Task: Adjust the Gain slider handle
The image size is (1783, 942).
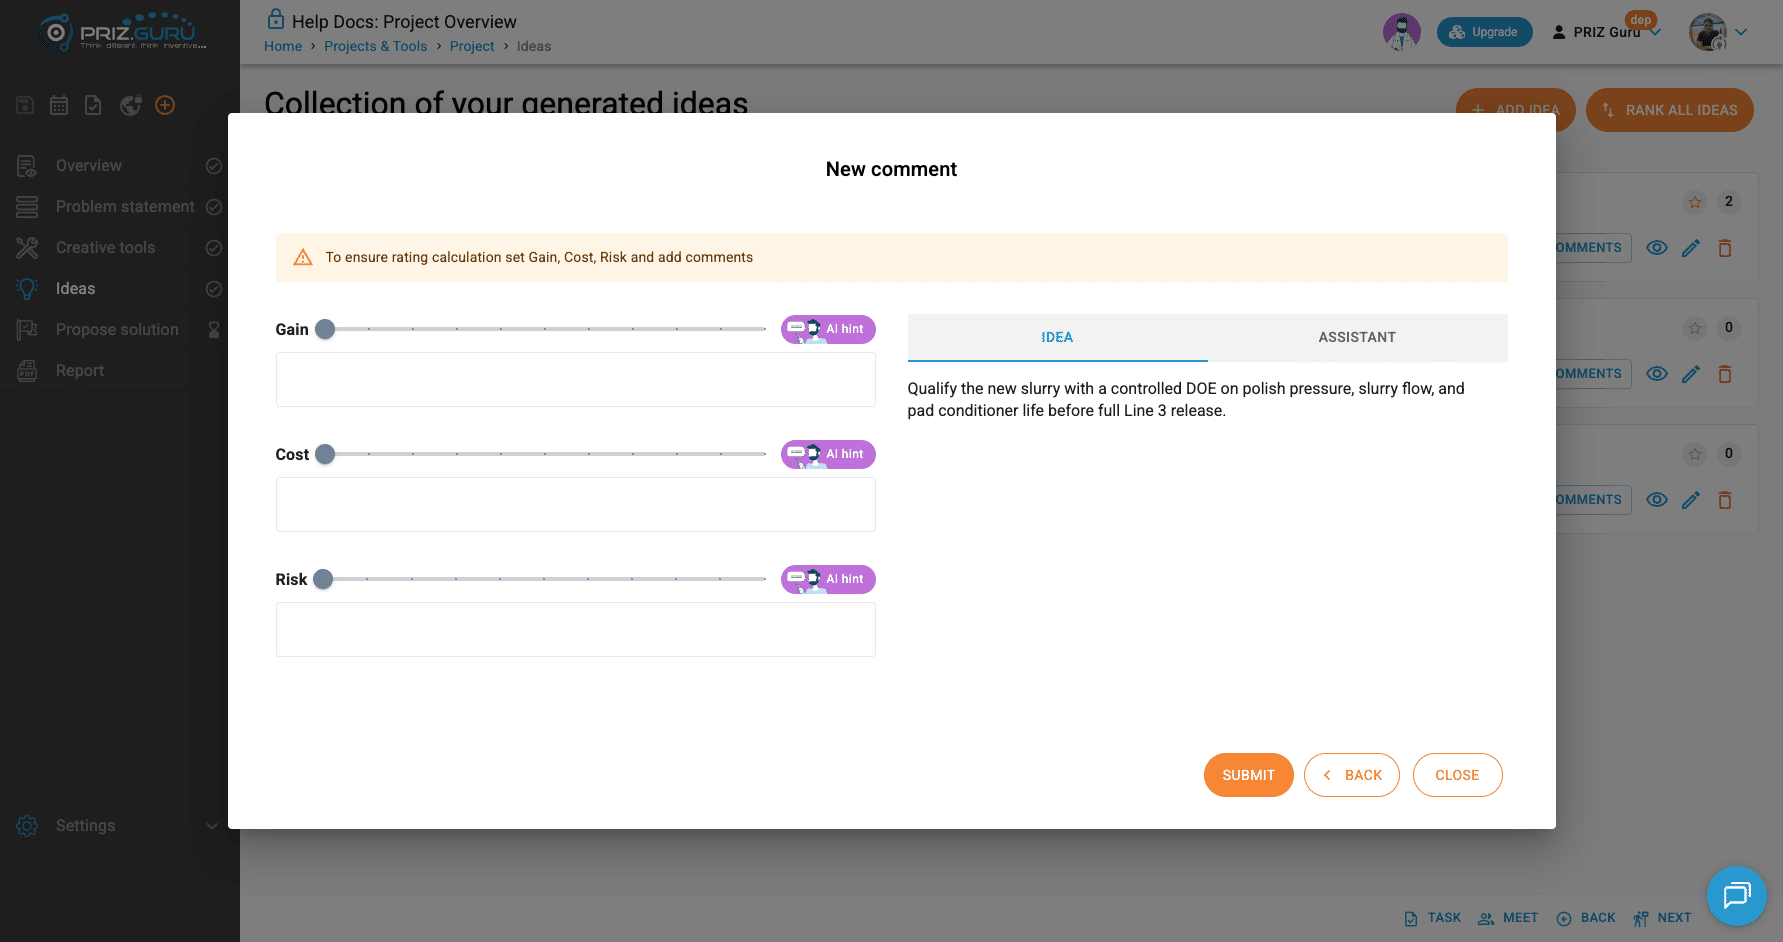Action: click(325, 329)
